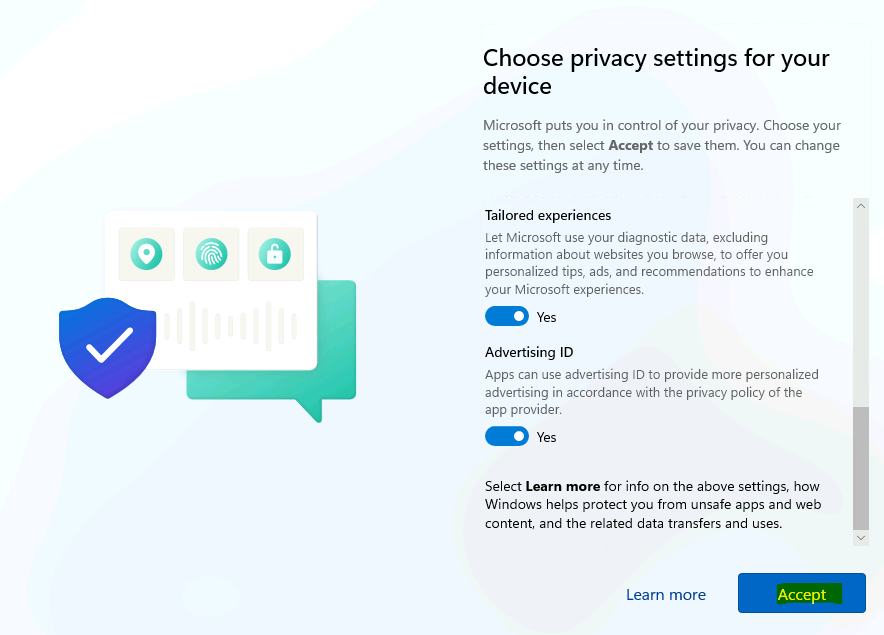Disable the Advertising ID toggle
The height and width of the screenshot is (635, 884).
(507, 436)
